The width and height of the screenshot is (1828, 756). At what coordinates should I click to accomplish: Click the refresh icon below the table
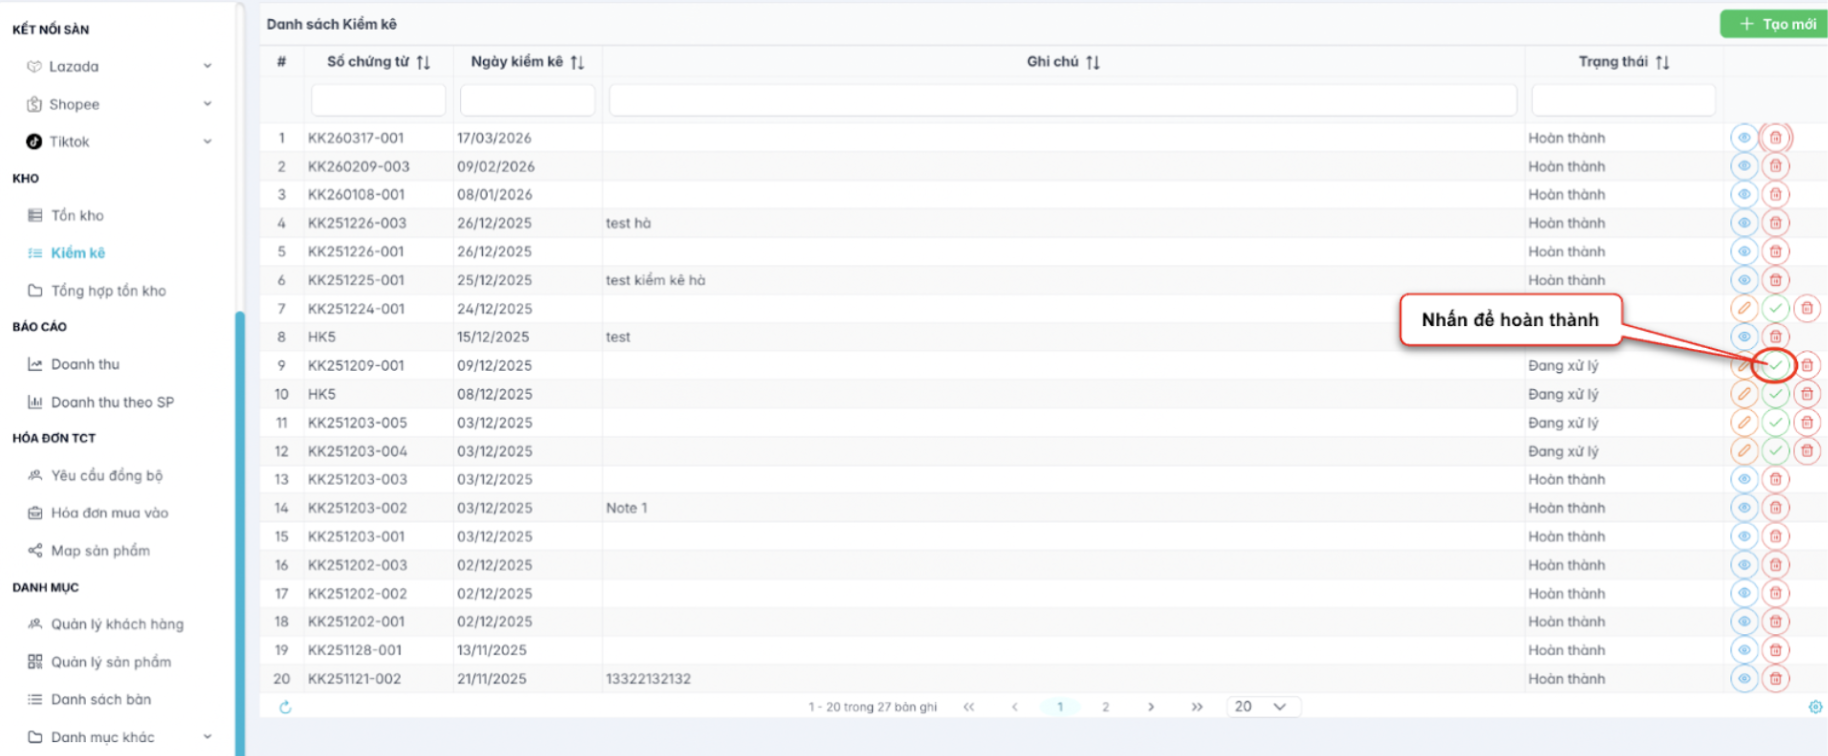[x=285, y=707]
